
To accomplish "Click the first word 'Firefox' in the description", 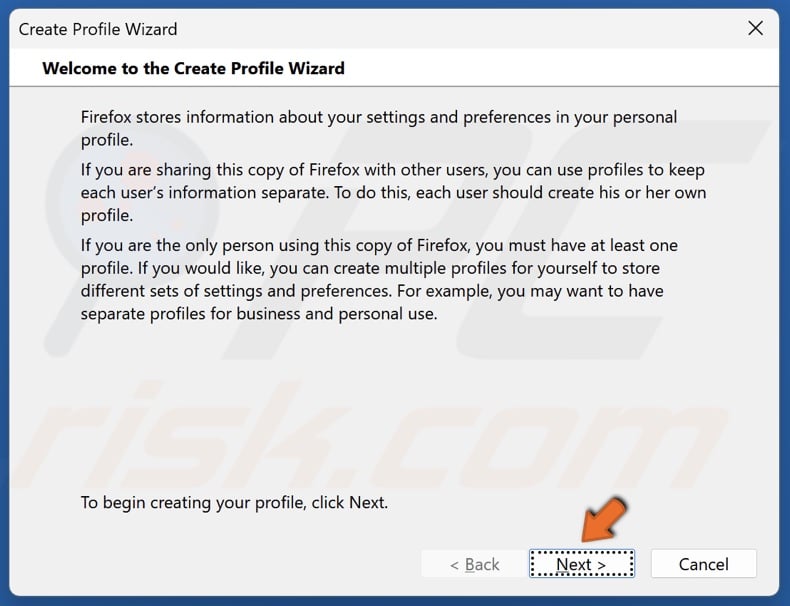I will [111, 117].
